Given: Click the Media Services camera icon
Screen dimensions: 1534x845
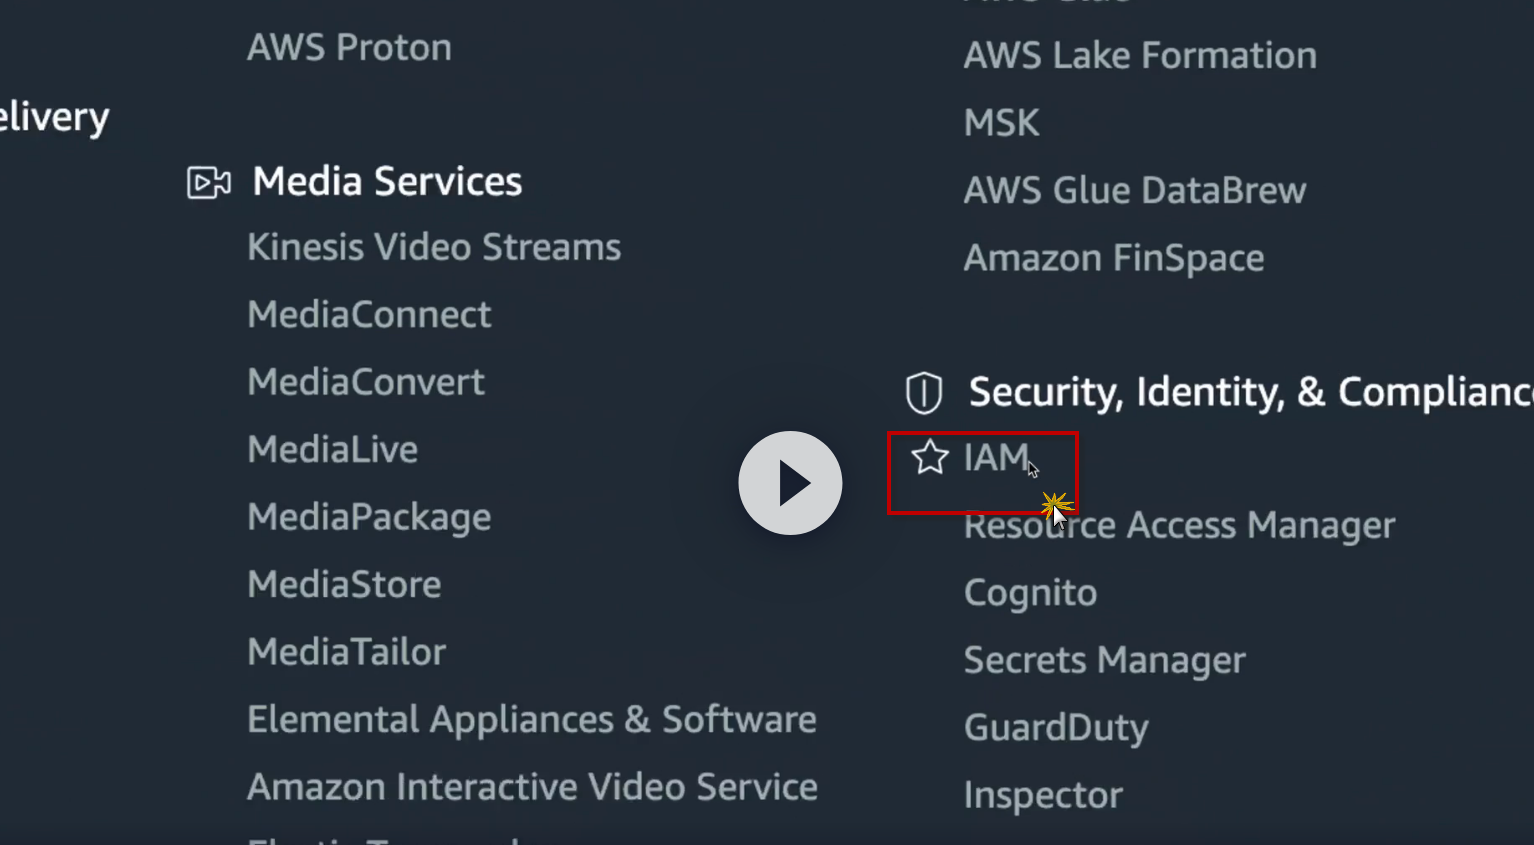Looking at the screenshot, I should pyautogui.click(x=209, y=183).
